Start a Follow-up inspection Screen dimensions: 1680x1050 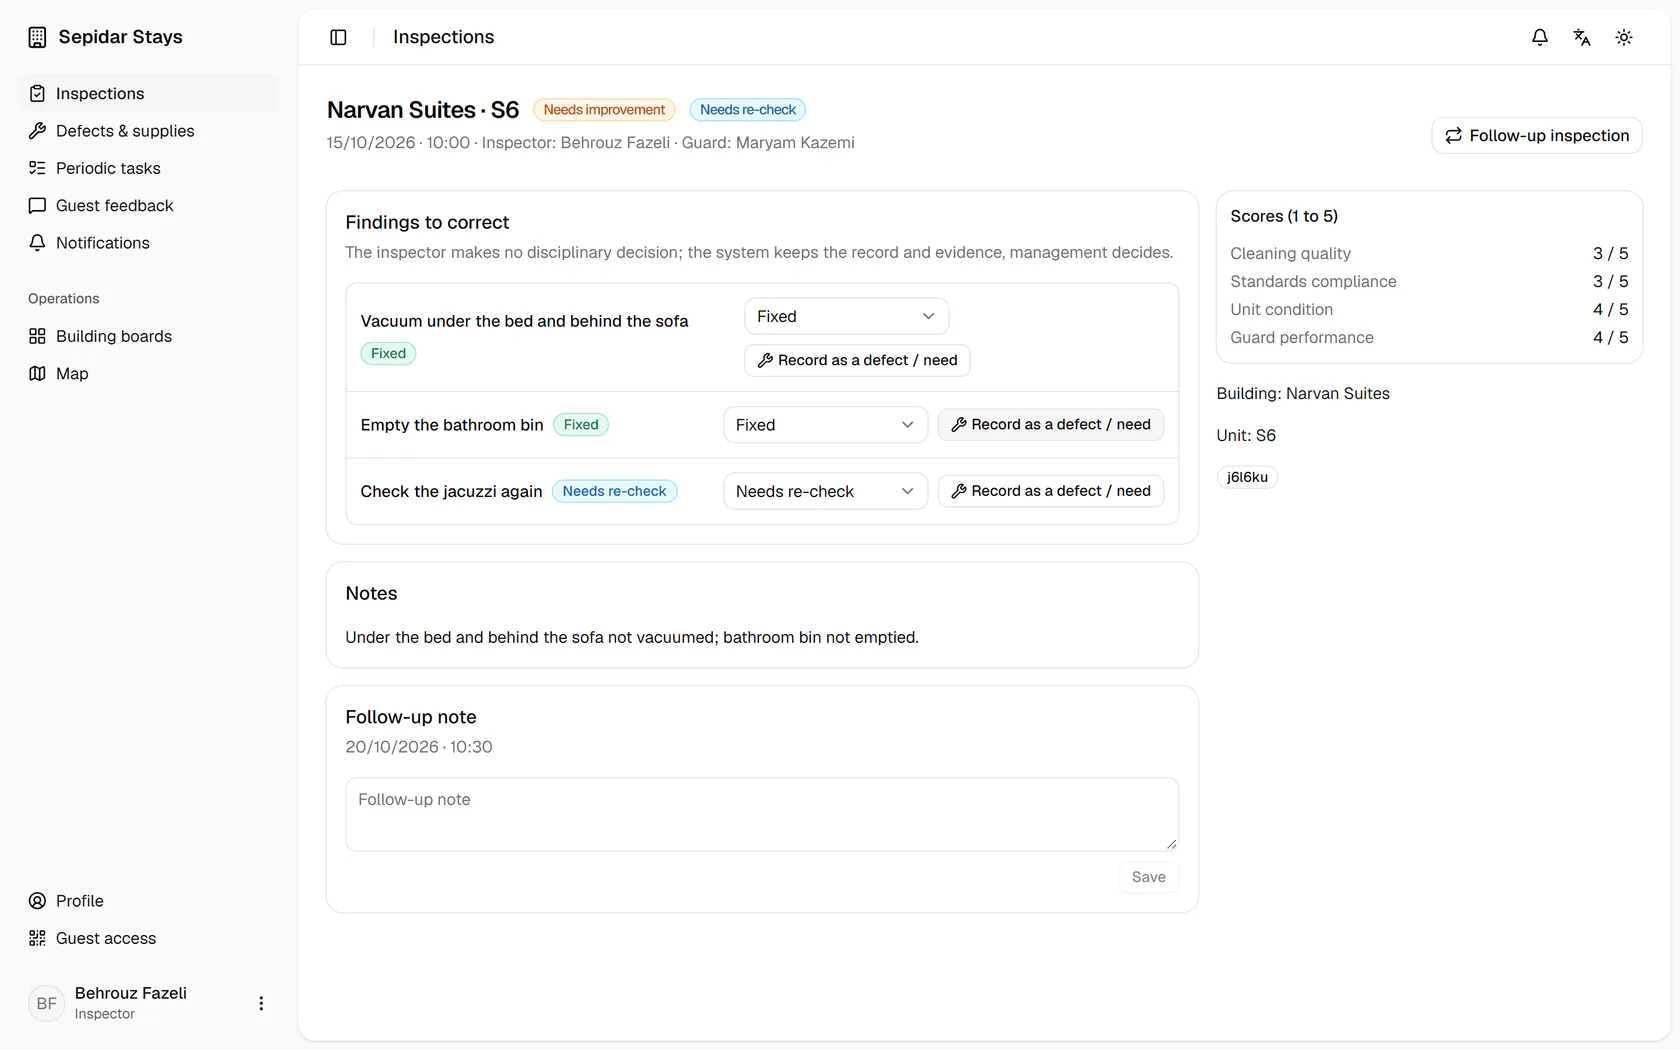[1537, 135]
